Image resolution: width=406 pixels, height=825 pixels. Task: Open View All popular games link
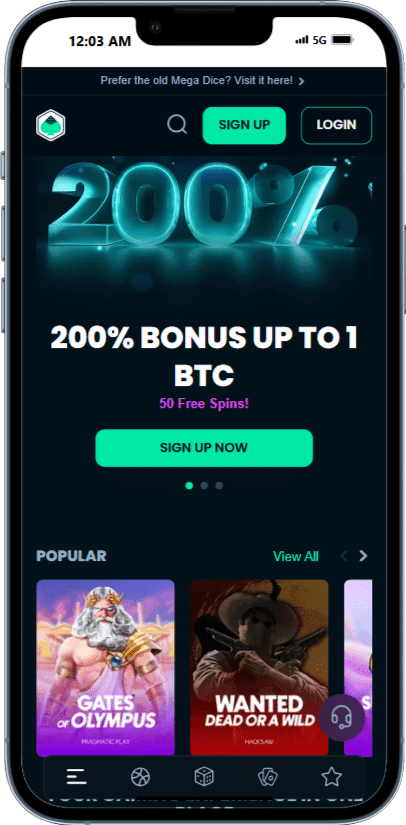(296, 557)
